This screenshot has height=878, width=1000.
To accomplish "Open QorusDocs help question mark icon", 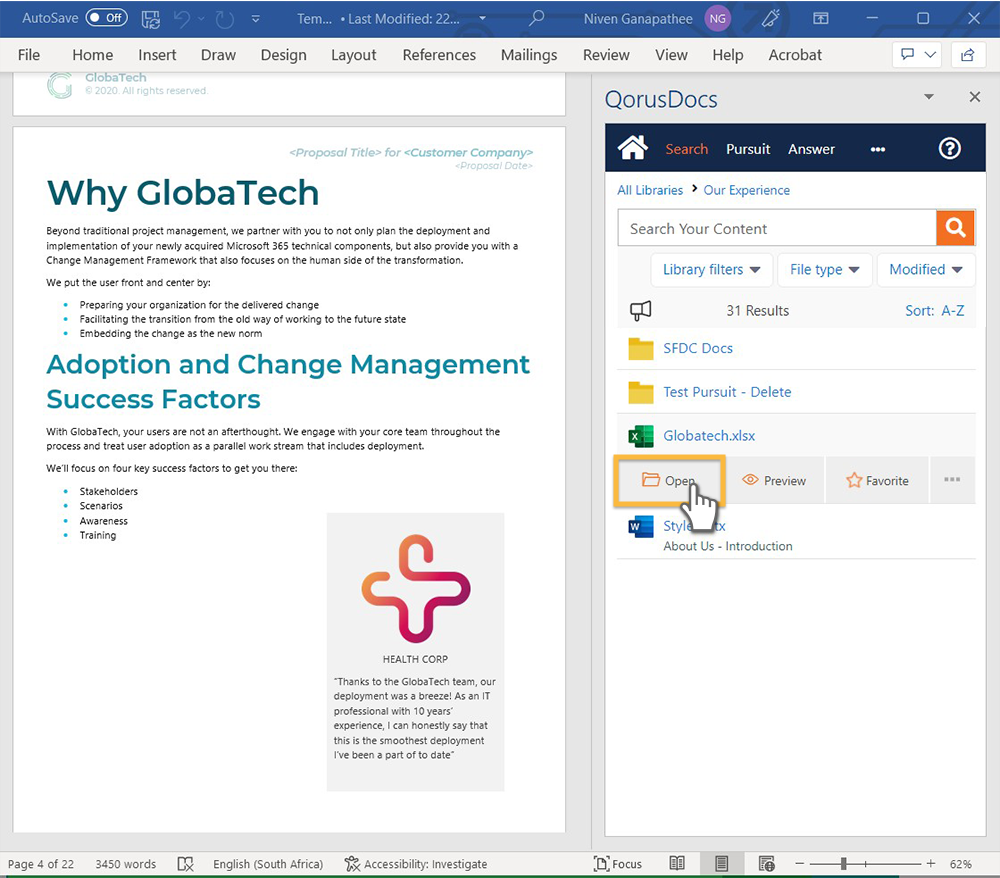I will coord(950,149).
